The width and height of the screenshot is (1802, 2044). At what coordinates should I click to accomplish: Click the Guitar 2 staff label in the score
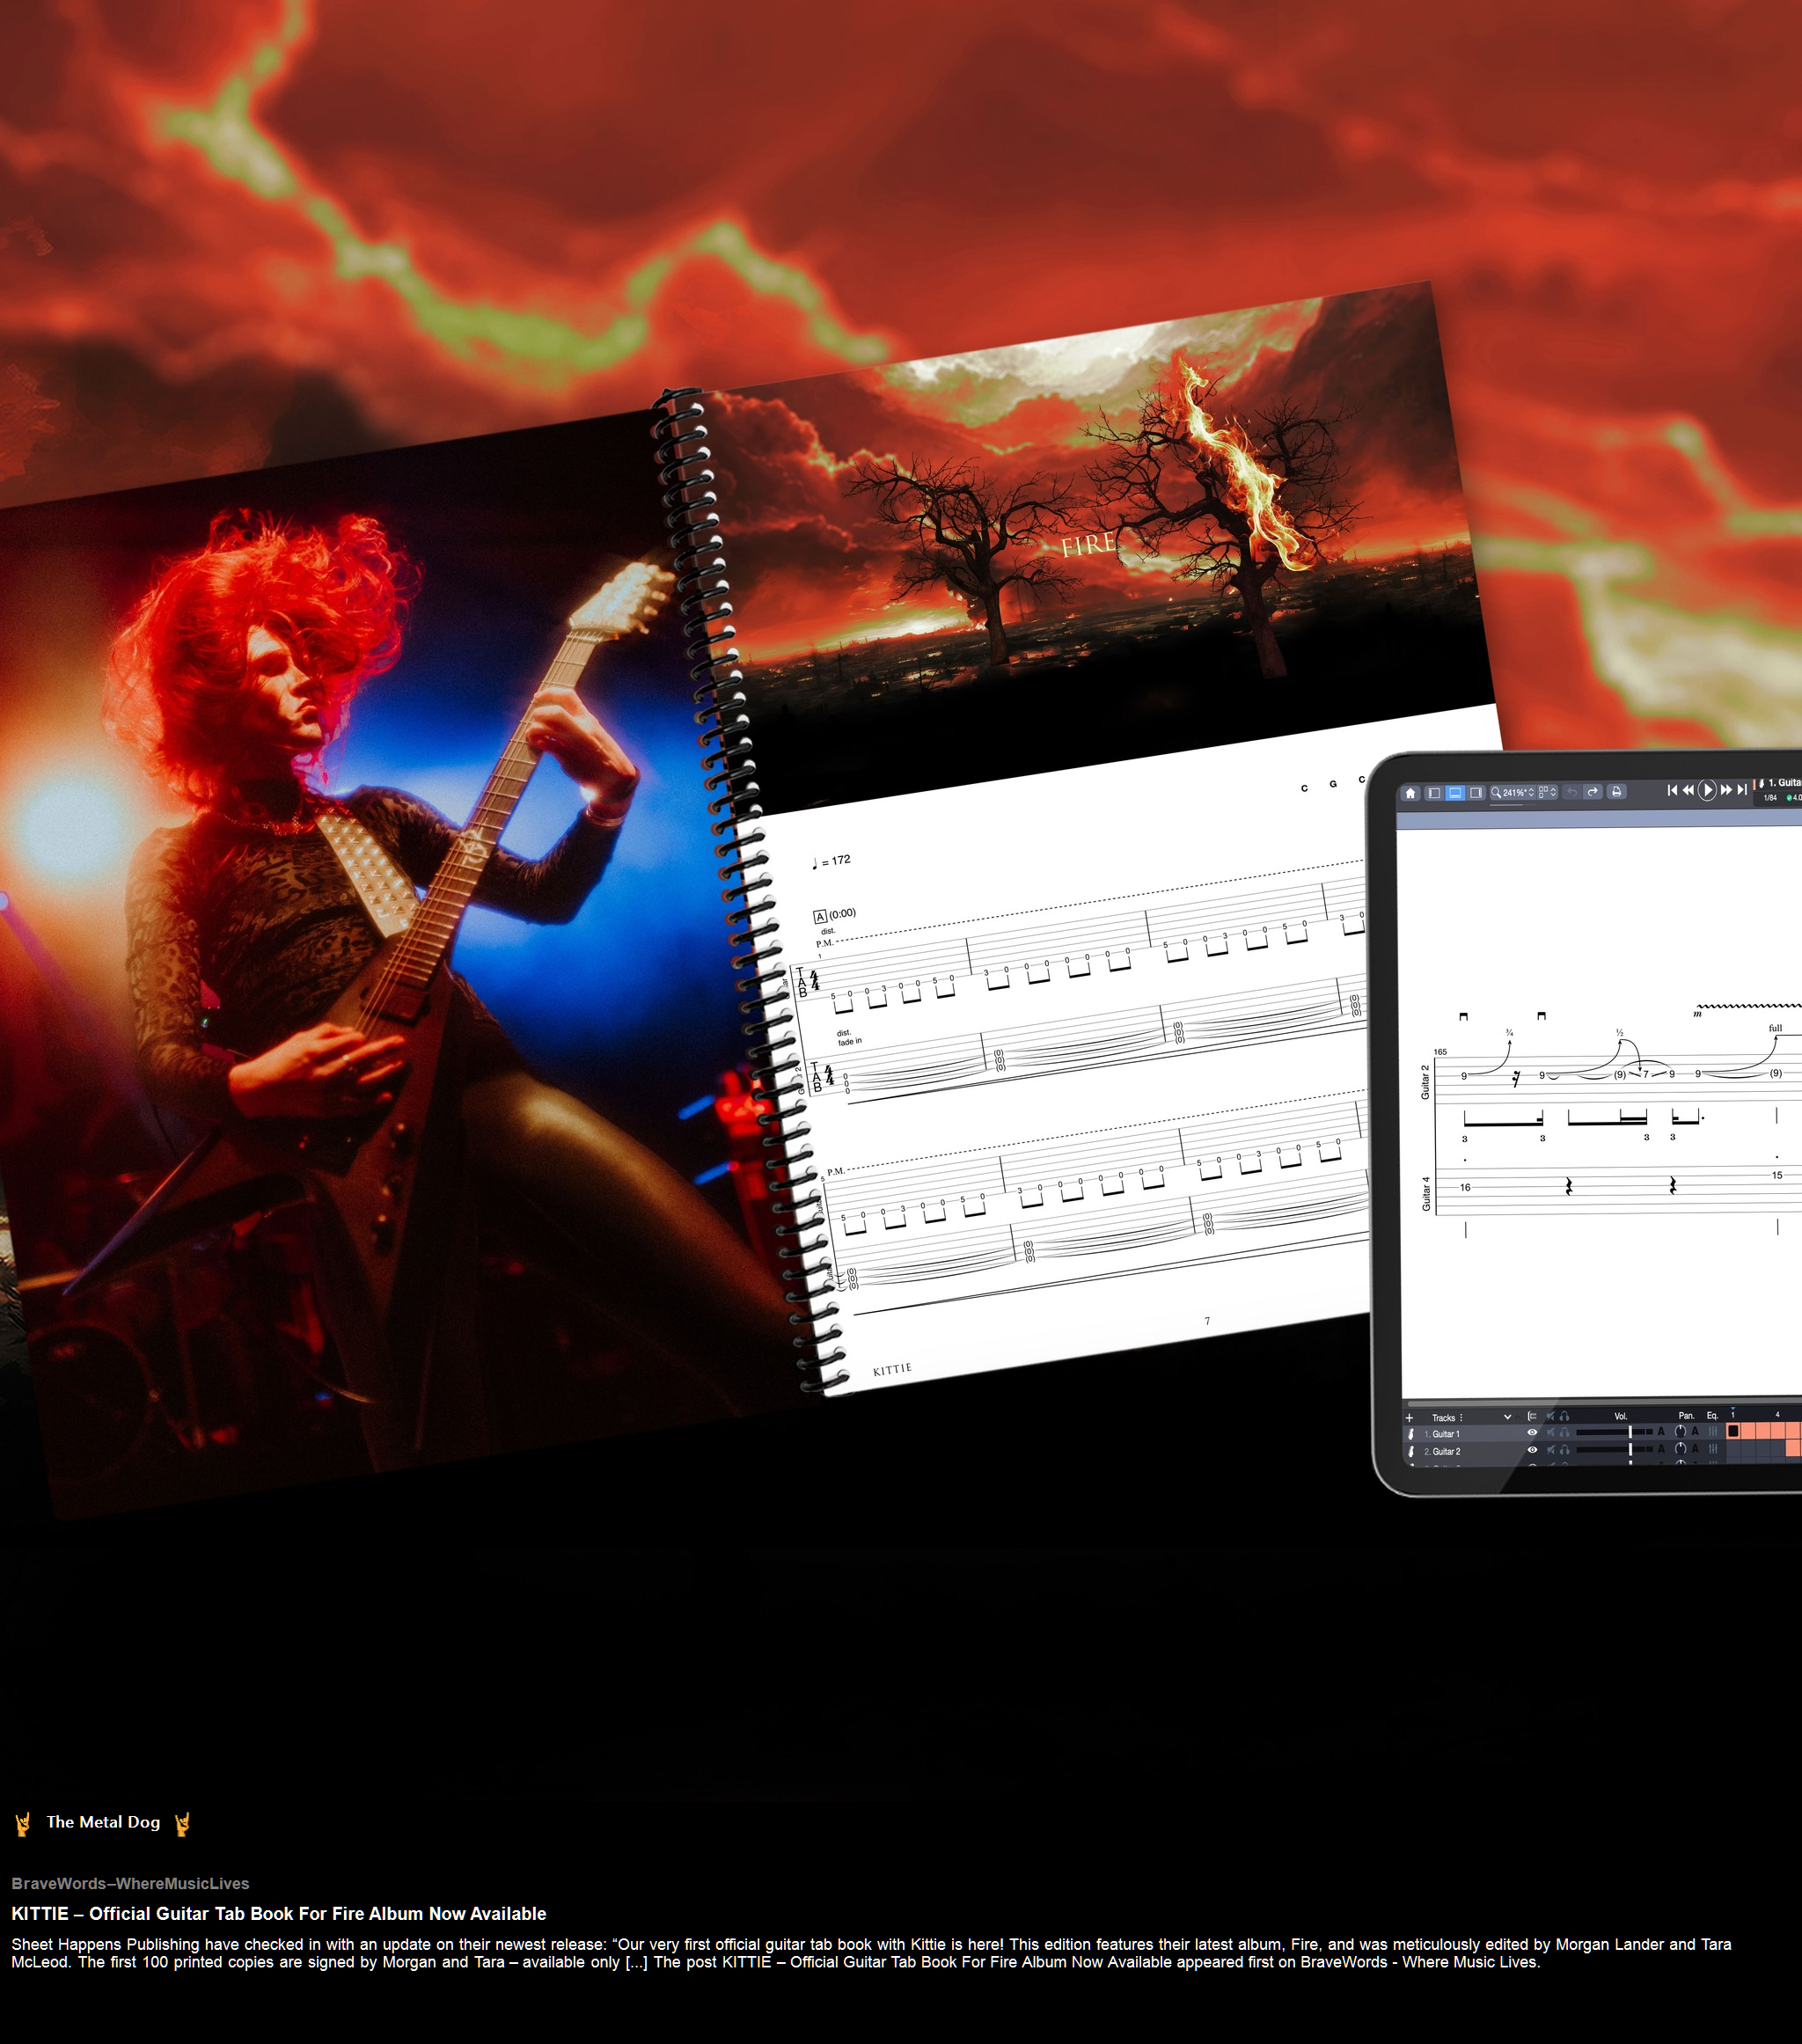coord(1425,1082)
